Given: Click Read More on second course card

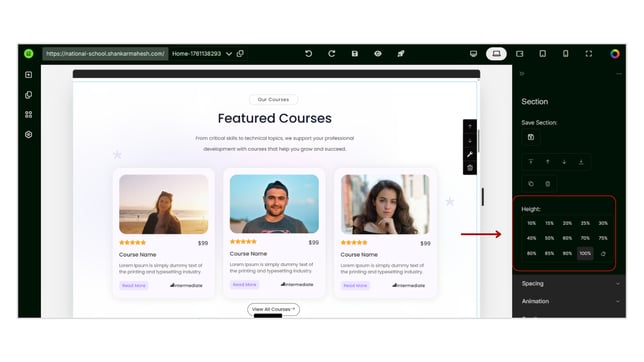Looking at the screenshot, I should click(244, 285).
